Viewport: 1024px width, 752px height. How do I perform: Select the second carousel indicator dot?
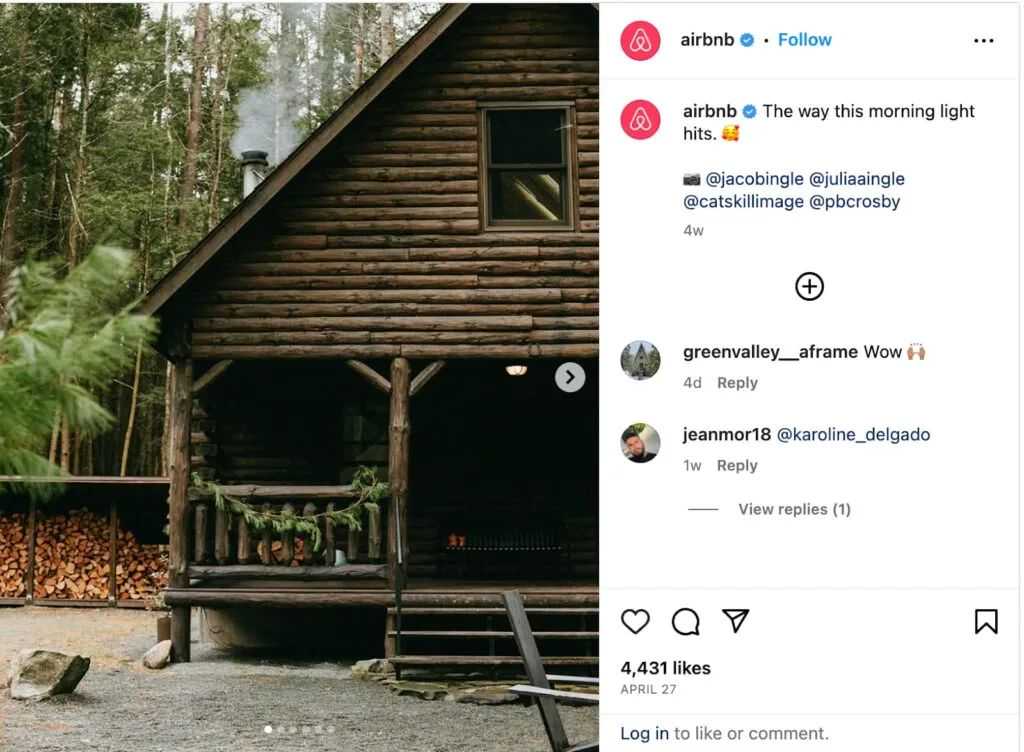(x=280, y=729)
